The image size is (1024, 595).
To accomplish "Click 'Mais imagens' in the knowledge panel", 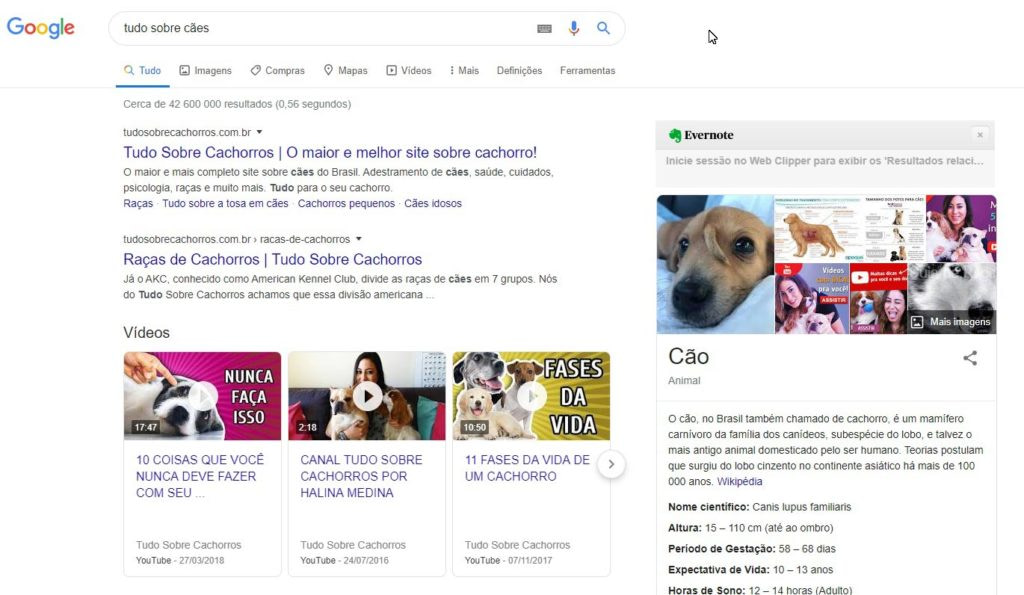I will point(952,321).
